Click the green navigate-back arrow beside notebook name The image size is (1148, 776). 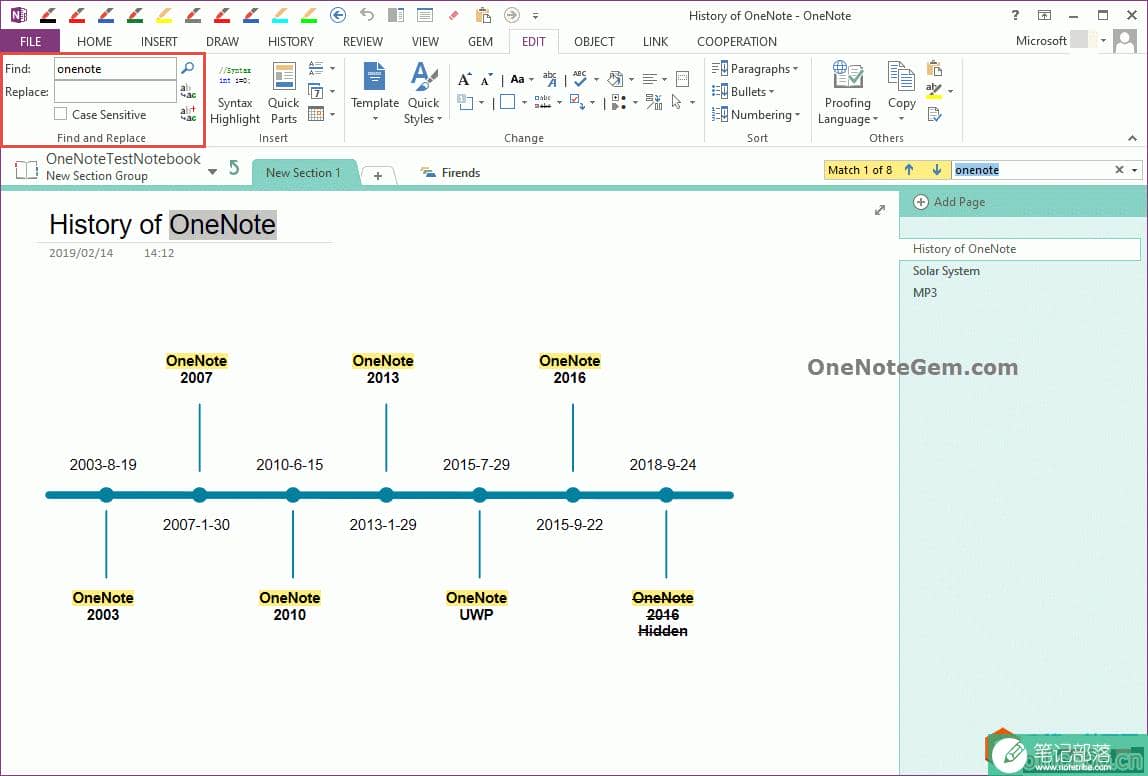(x=234, y=168)
